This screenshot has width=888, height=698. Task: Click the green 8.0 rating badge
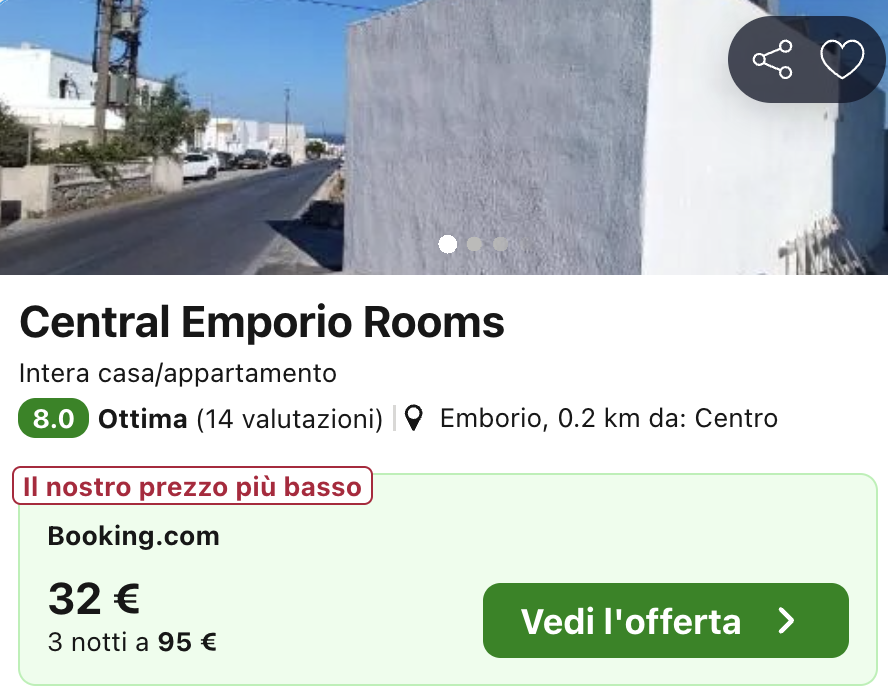click(53, 418)
